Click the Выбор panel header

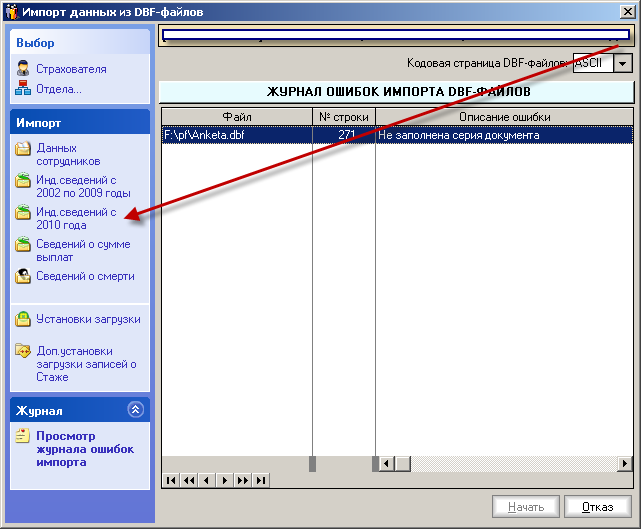80,42
